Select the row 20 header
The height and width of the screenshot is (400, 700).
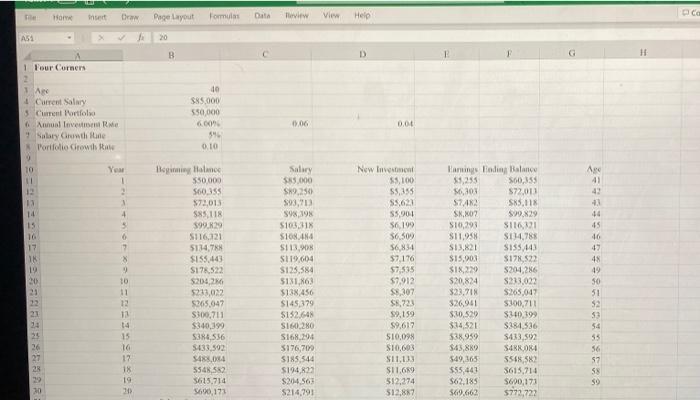(x=34, y=282)
